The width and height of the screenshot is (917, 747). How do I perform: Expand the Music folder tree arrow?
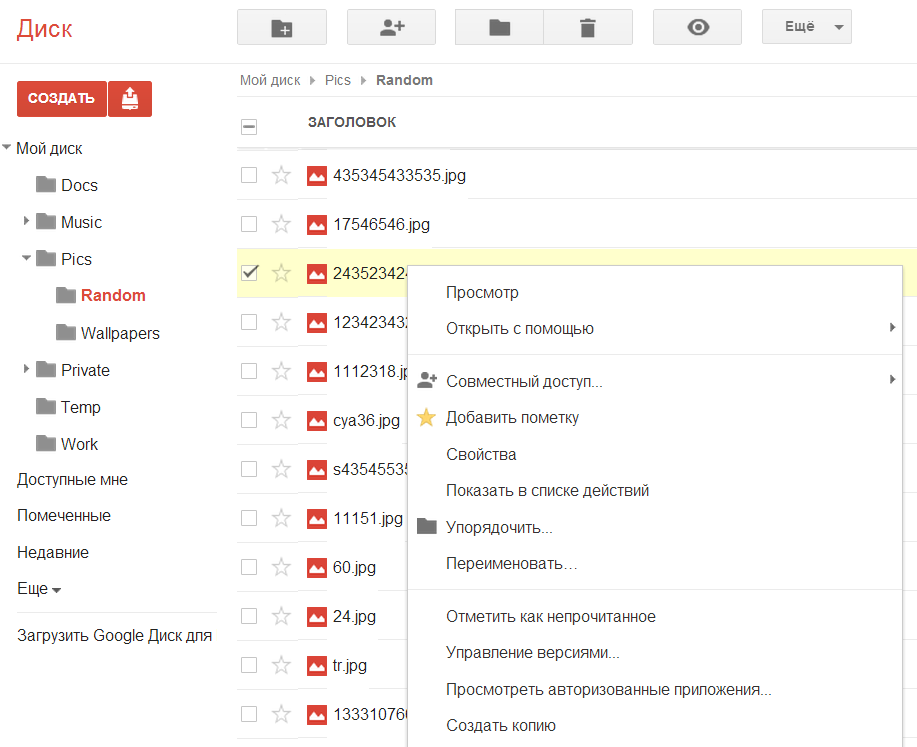(26, 222)
